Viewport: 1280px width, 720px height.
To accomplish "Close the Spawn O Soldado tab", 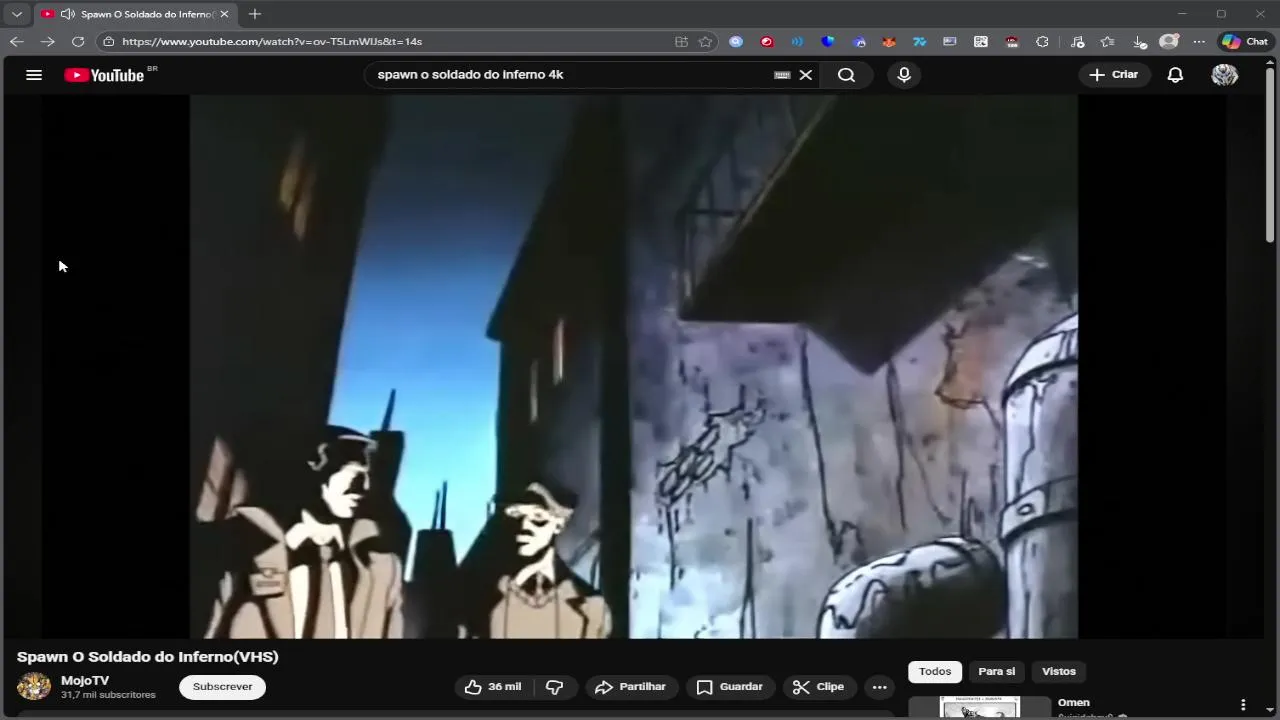I will point(224,14).
